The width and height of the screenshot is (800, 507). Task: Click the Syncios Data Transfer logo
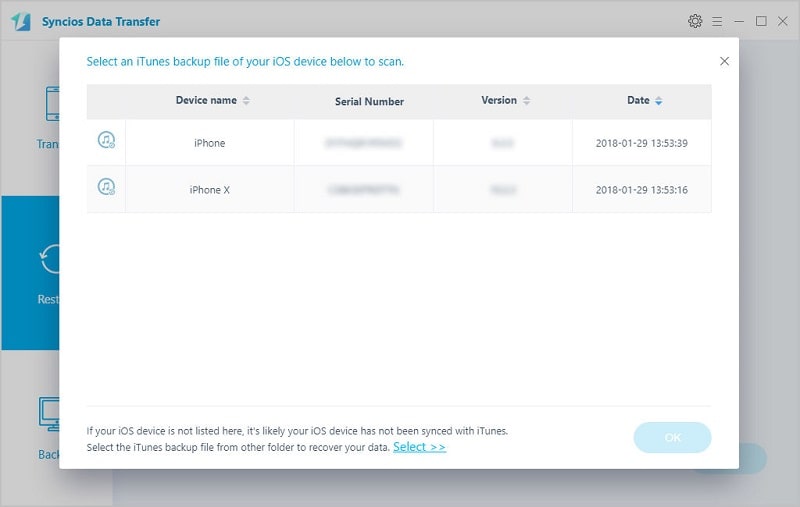click(x=21, y=21)
